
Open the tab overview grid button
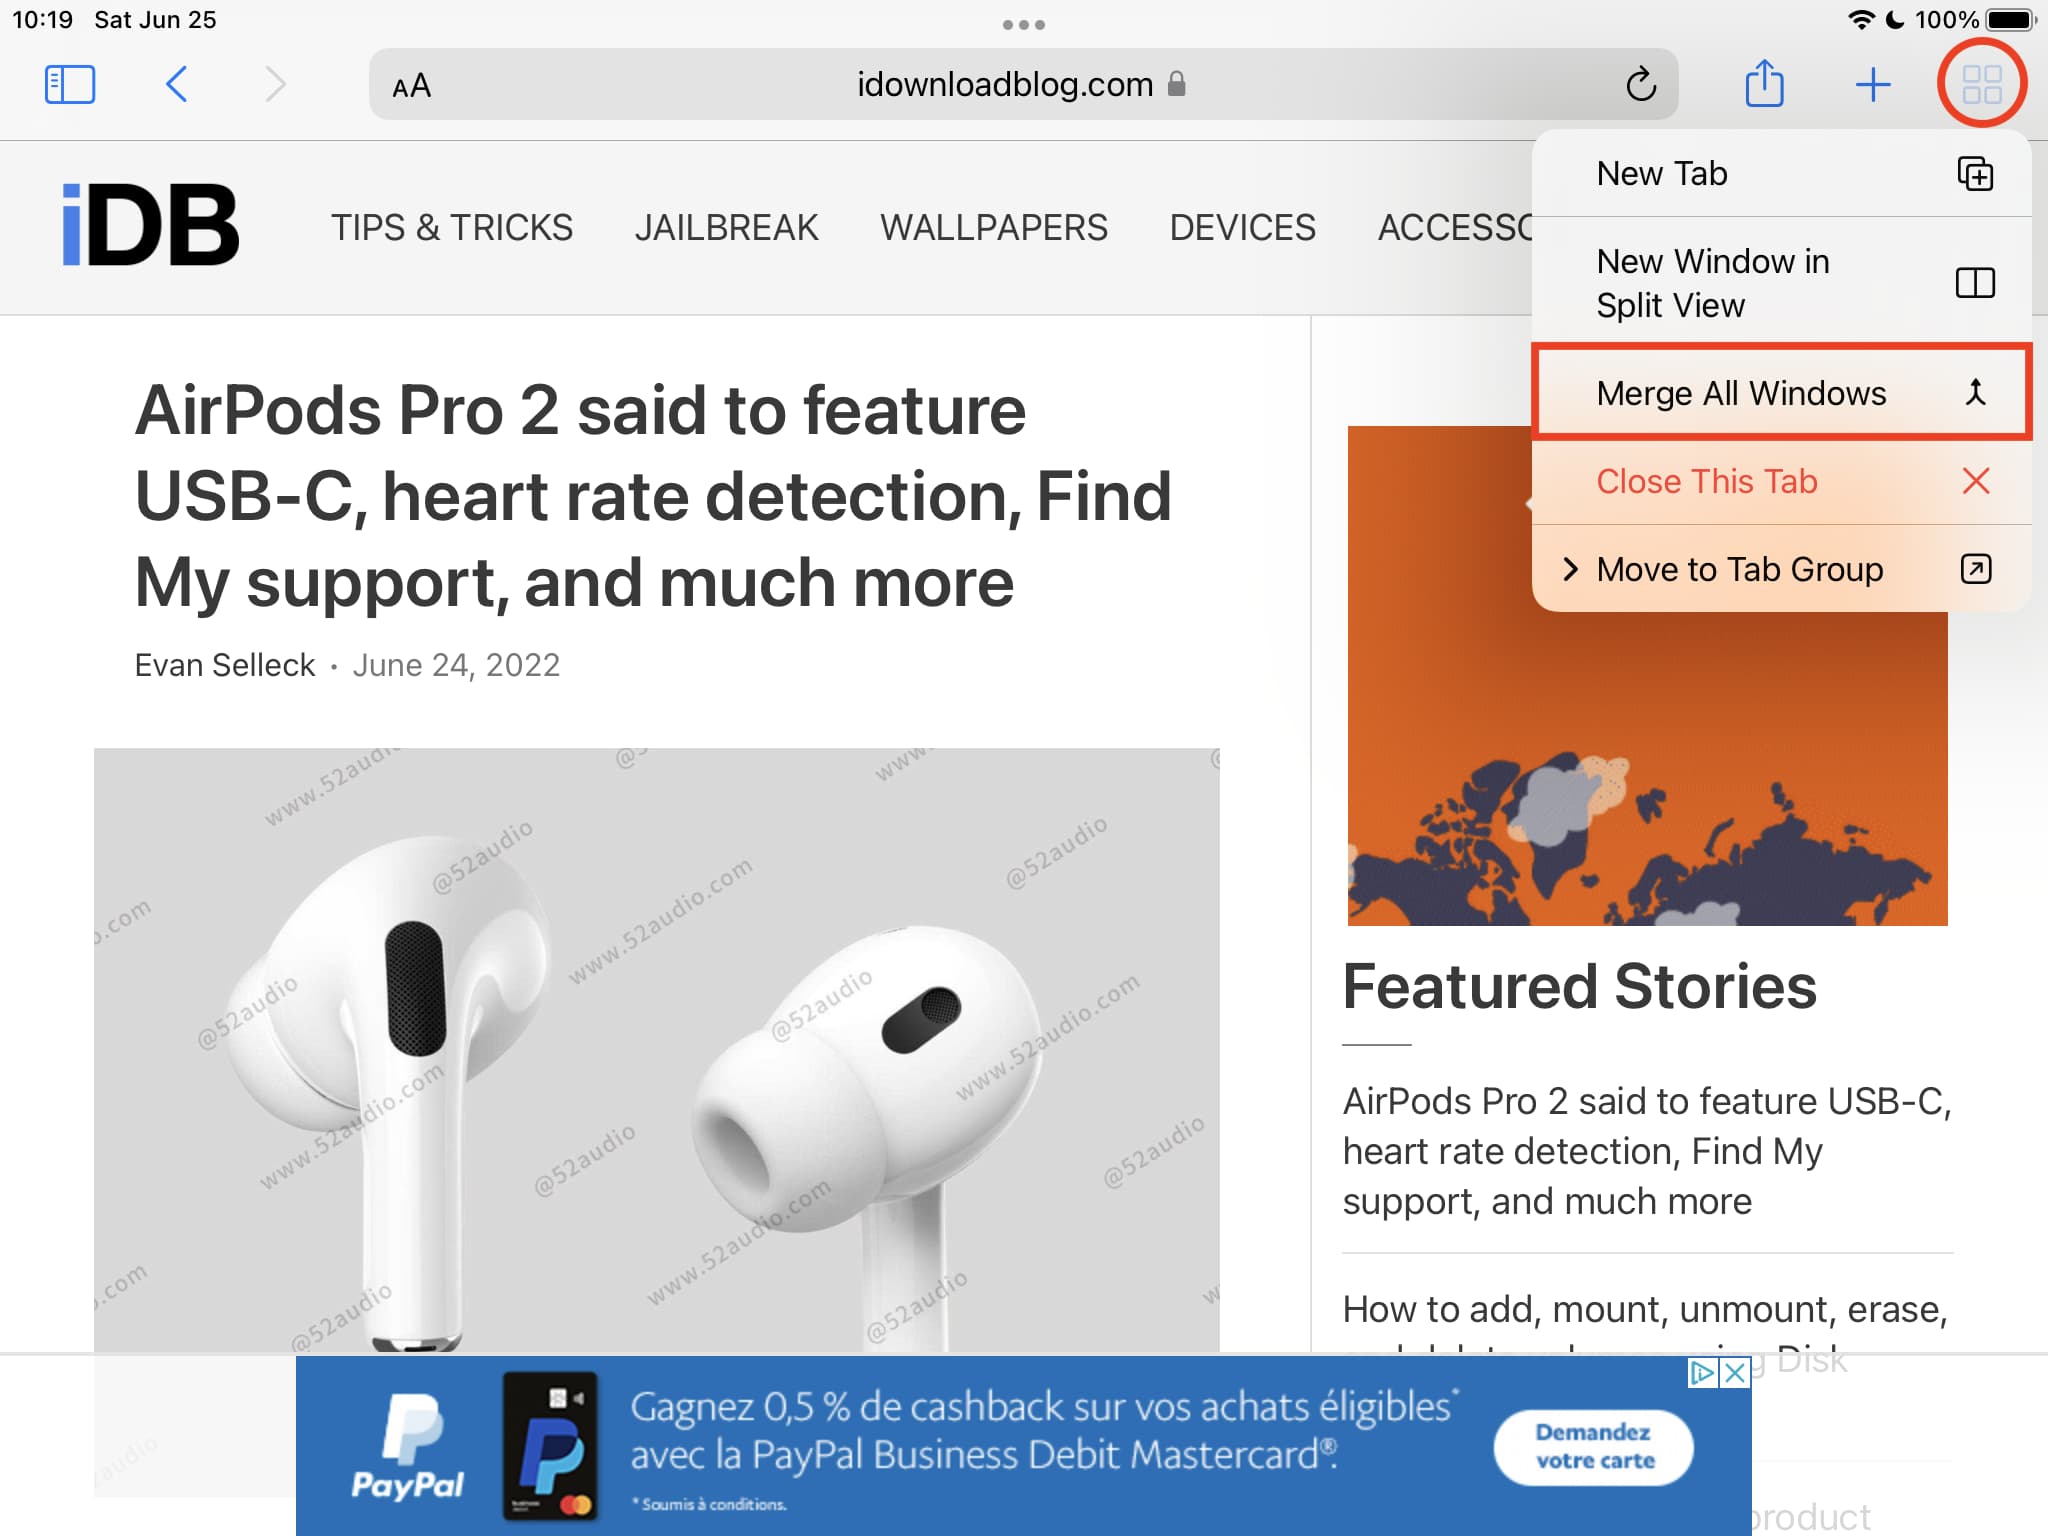[1981, 84]
